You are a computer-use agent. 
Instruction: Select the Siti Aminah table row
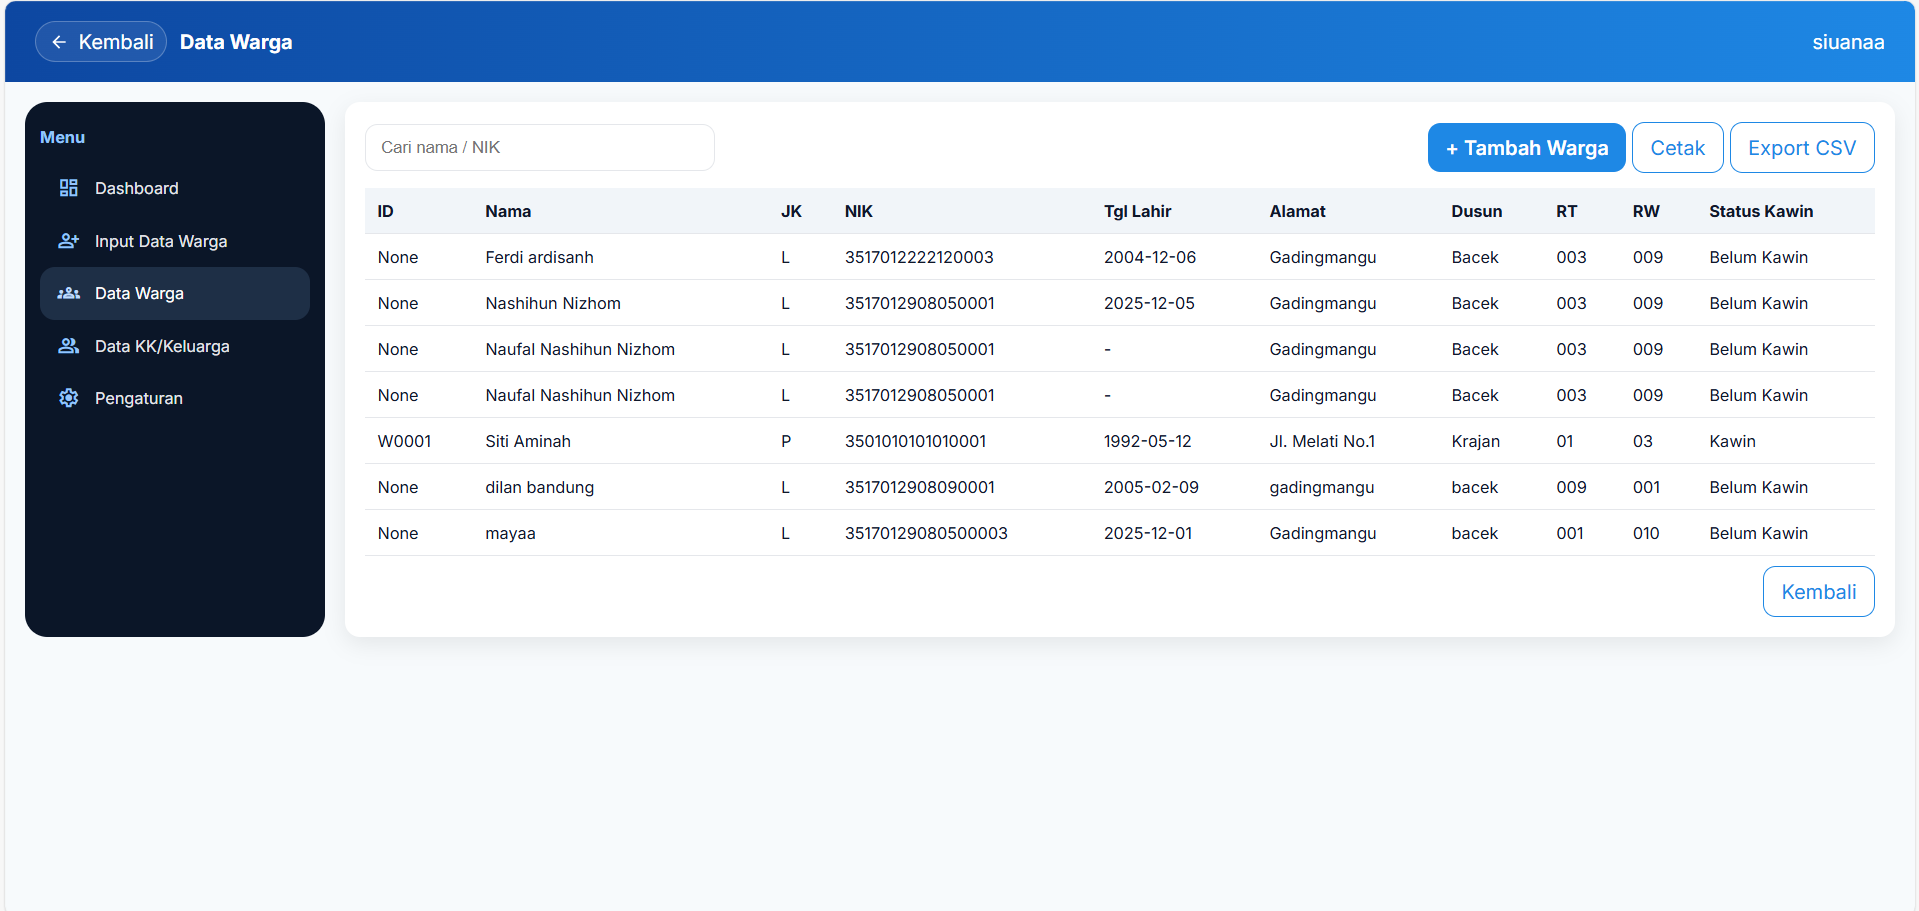528,441
